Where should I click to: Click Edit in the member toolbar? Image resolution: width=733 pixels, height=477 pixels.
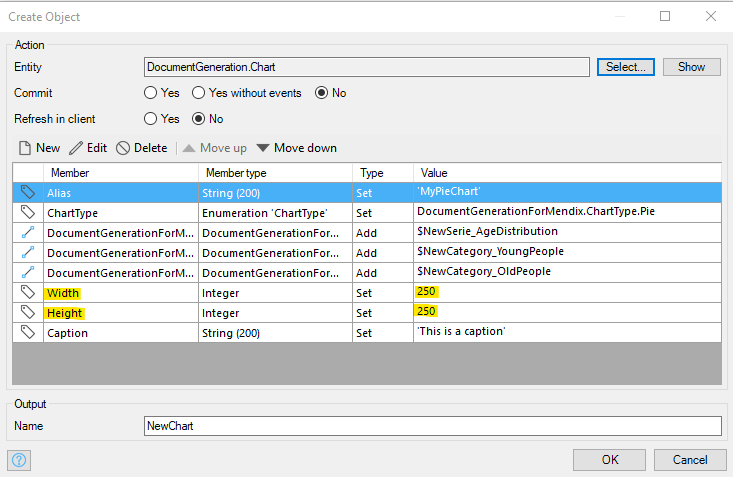(87, 148)
